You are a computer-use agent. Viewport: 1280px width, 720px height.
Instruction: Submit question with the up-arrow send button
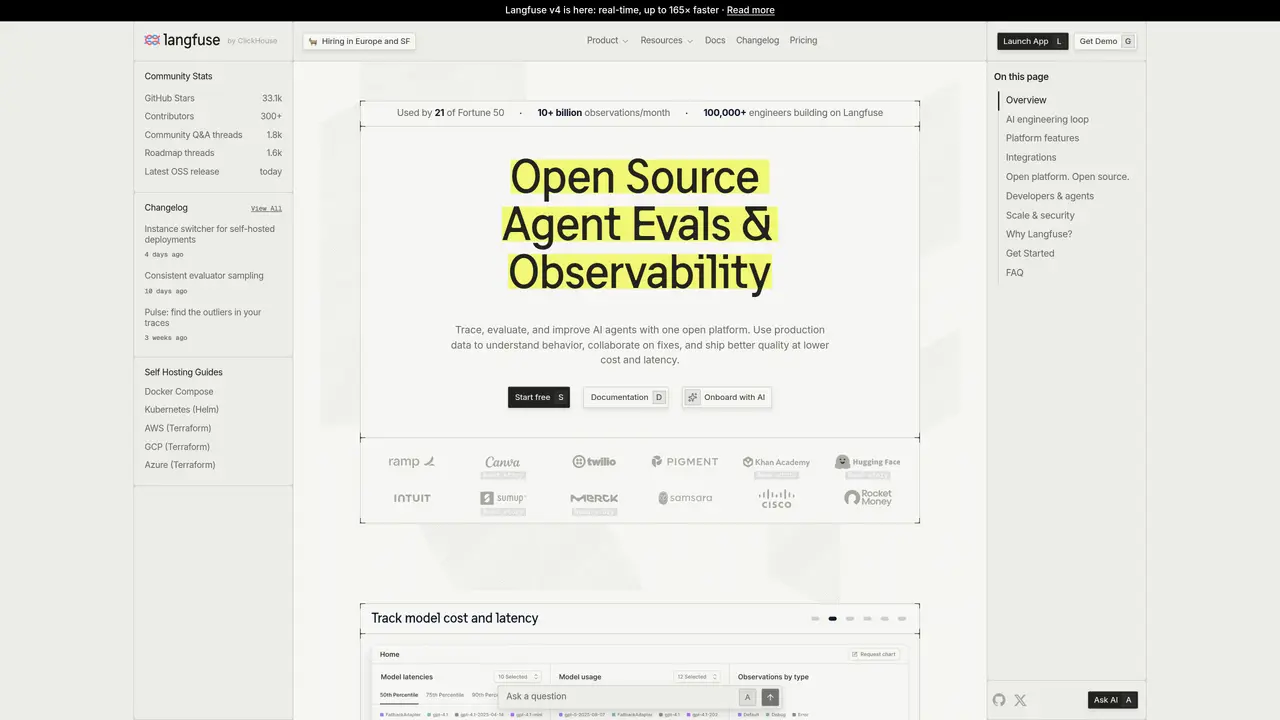pyautogui.click(x=770, y=697)
